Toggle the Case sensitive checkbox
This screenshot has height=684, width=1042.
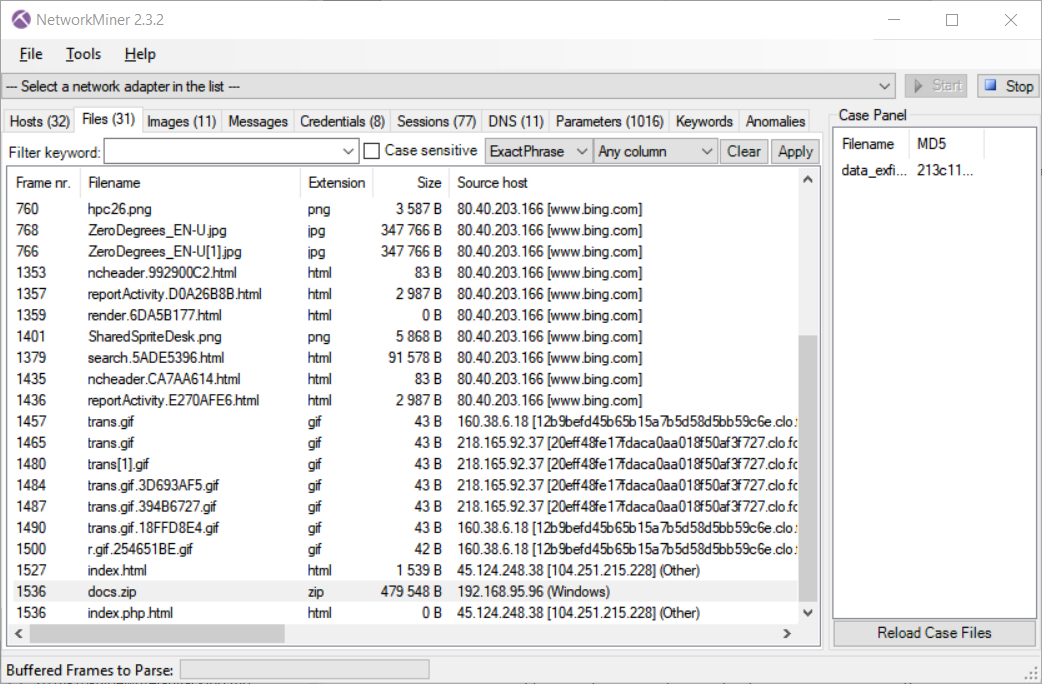[x=372, y=152]
